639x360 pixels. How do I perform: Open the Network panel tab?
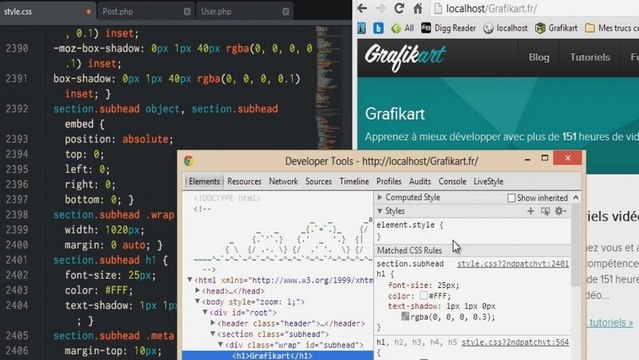283,181
